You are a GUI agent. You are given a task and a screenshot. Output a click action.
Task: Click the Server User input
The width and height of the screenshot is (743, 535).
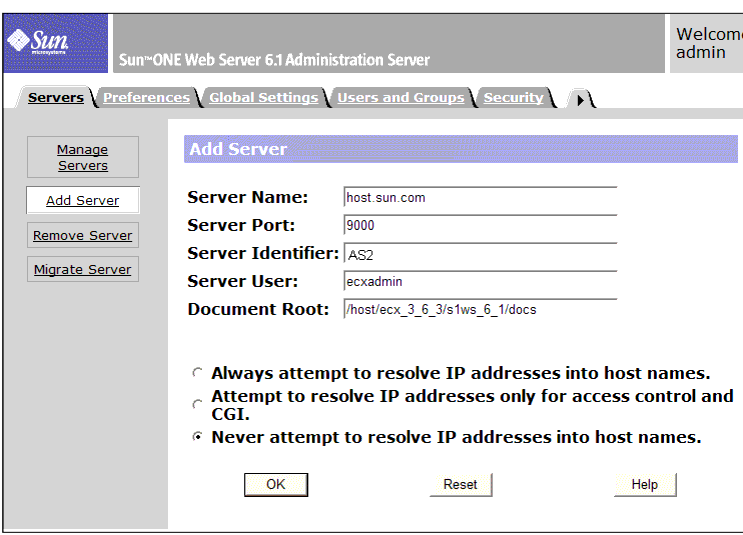coord(480,281)
